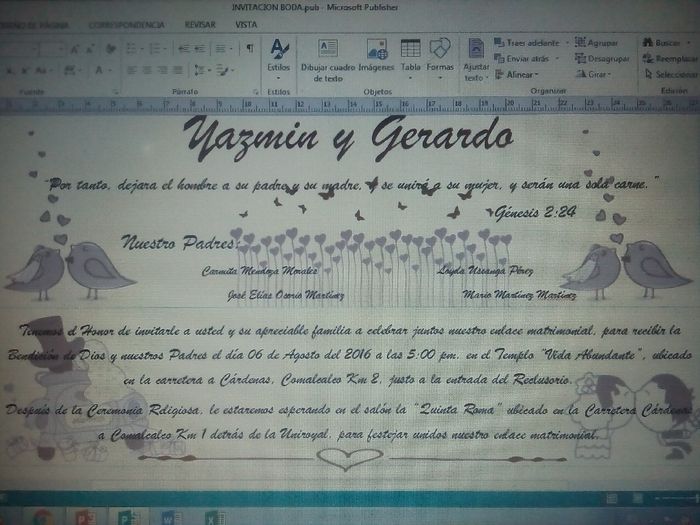Click Reemplazar button
This screenshot has height=525, width=700.
671,58
